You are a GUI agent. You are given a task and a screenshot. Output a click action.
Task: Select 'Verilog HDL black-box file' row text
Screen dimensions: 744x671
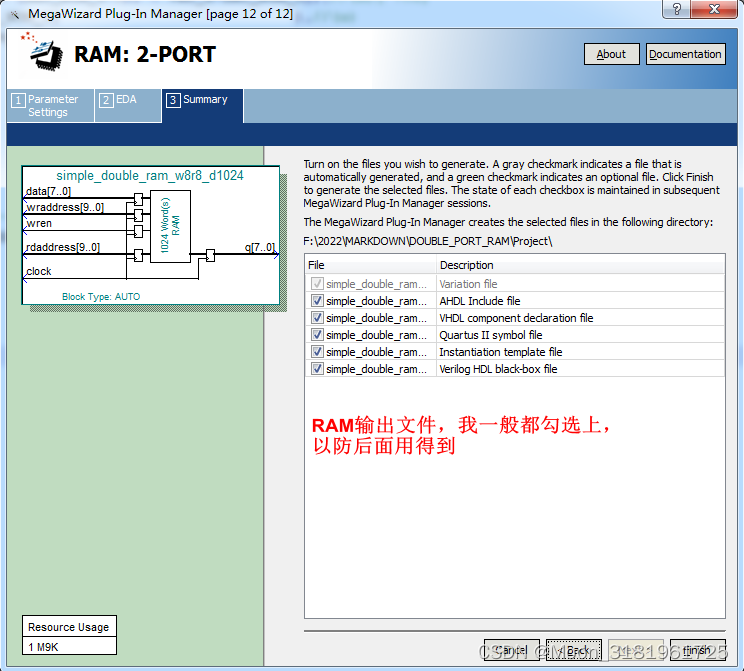pos(498,369)
